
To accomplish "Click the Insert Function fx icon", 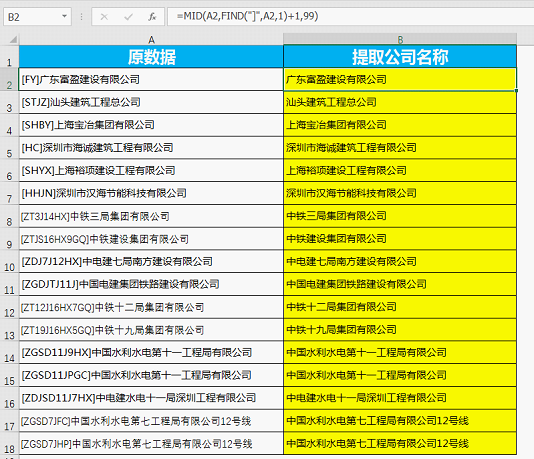I will pos(152,17).
